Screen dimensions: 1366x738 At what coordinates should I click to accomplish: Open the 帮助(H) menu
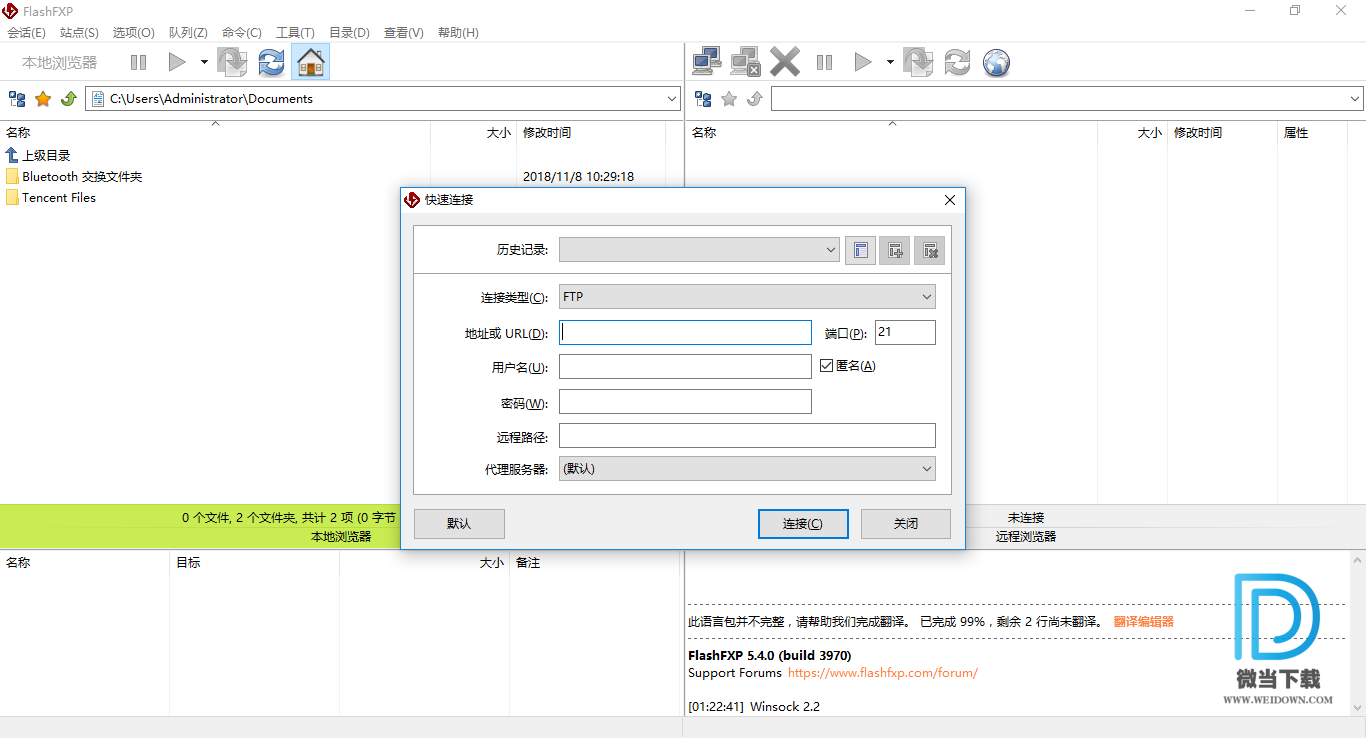click(x=458, y=33)
